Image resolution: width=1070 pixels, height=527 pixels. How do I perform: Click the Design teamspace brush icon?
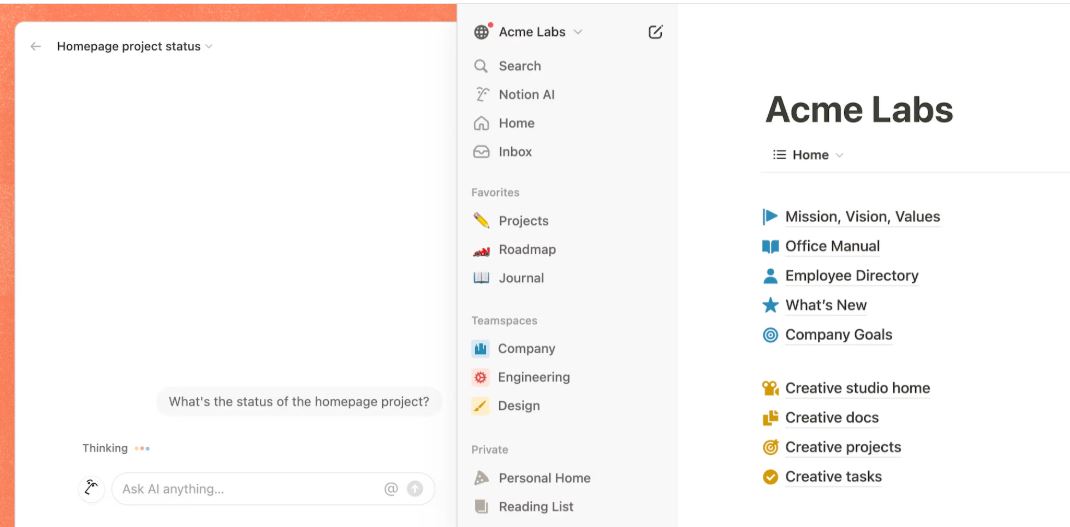480,406
